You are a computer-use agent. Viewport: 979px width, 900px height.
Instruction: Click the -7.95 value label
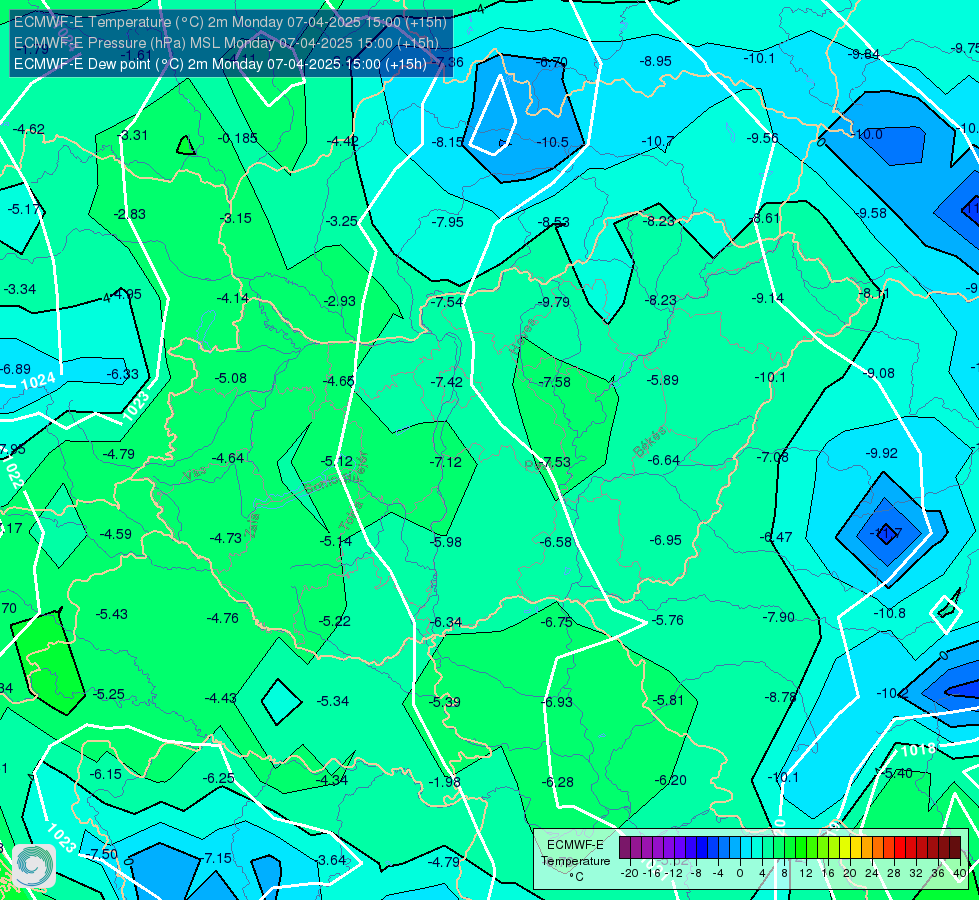(448, 222)
